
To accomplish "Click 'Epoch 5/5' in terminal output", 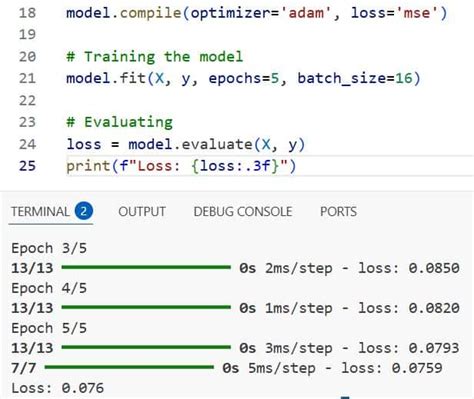I will pos(49,328).
